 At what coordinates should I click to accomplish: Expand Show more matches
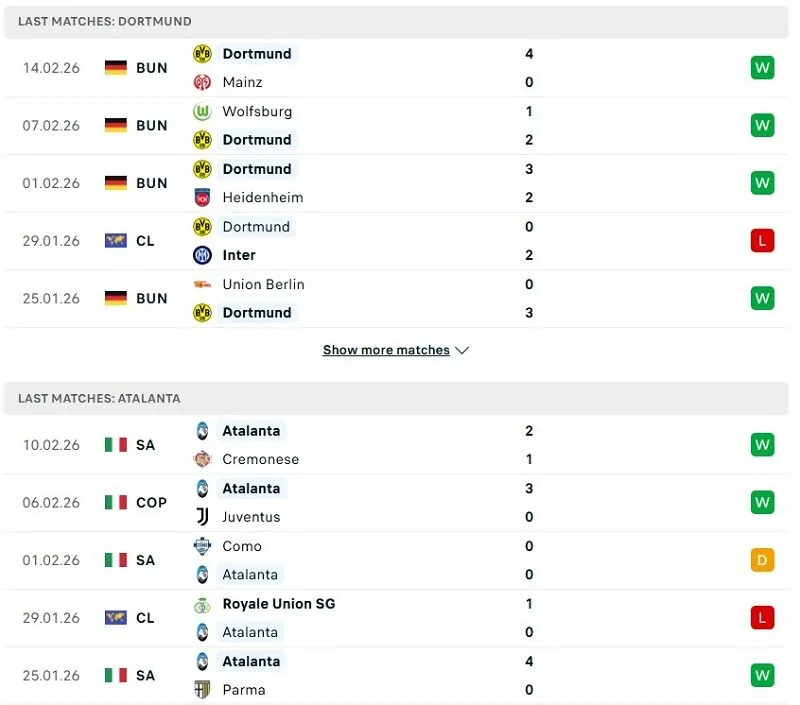click(385, 350)
